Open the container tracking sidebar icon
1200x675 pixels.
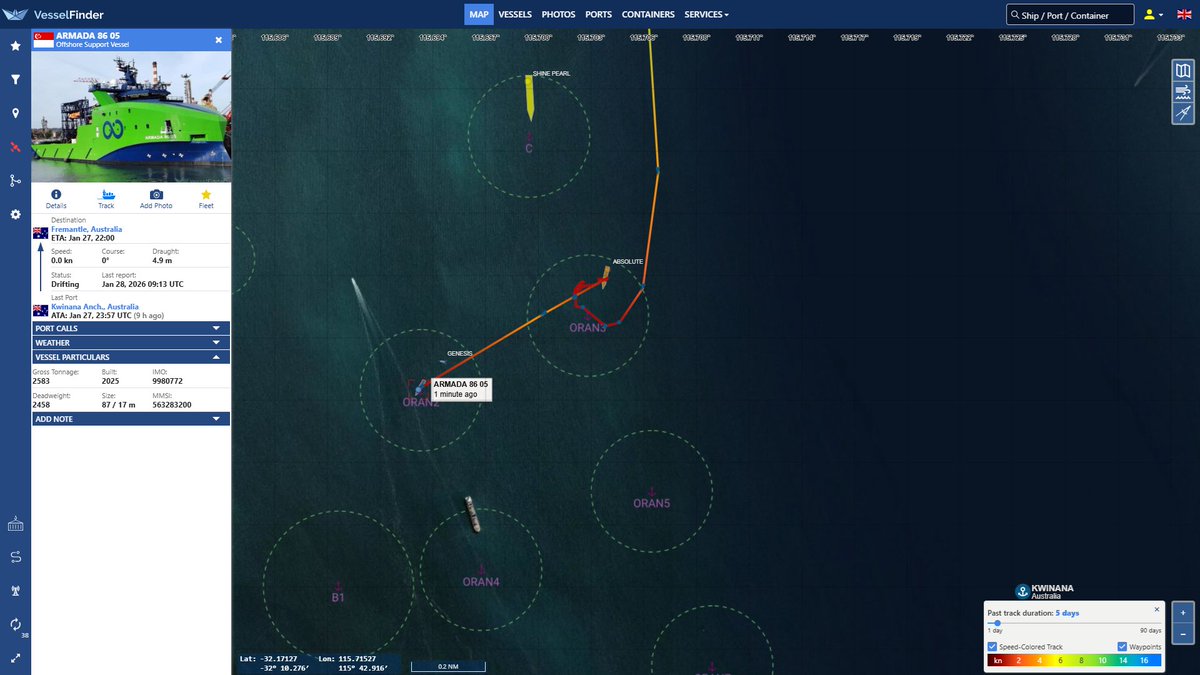[15, 525]
